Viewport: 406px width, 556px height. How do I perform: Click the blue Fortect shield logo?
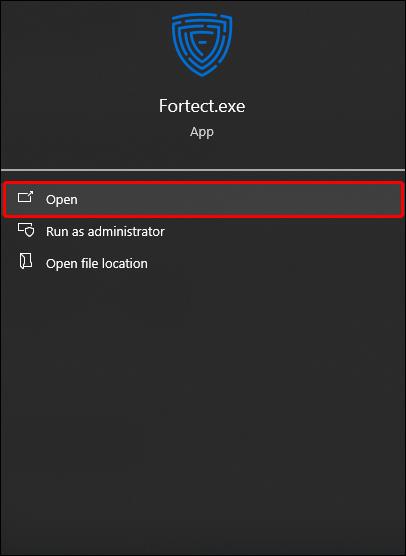point(202,44)
